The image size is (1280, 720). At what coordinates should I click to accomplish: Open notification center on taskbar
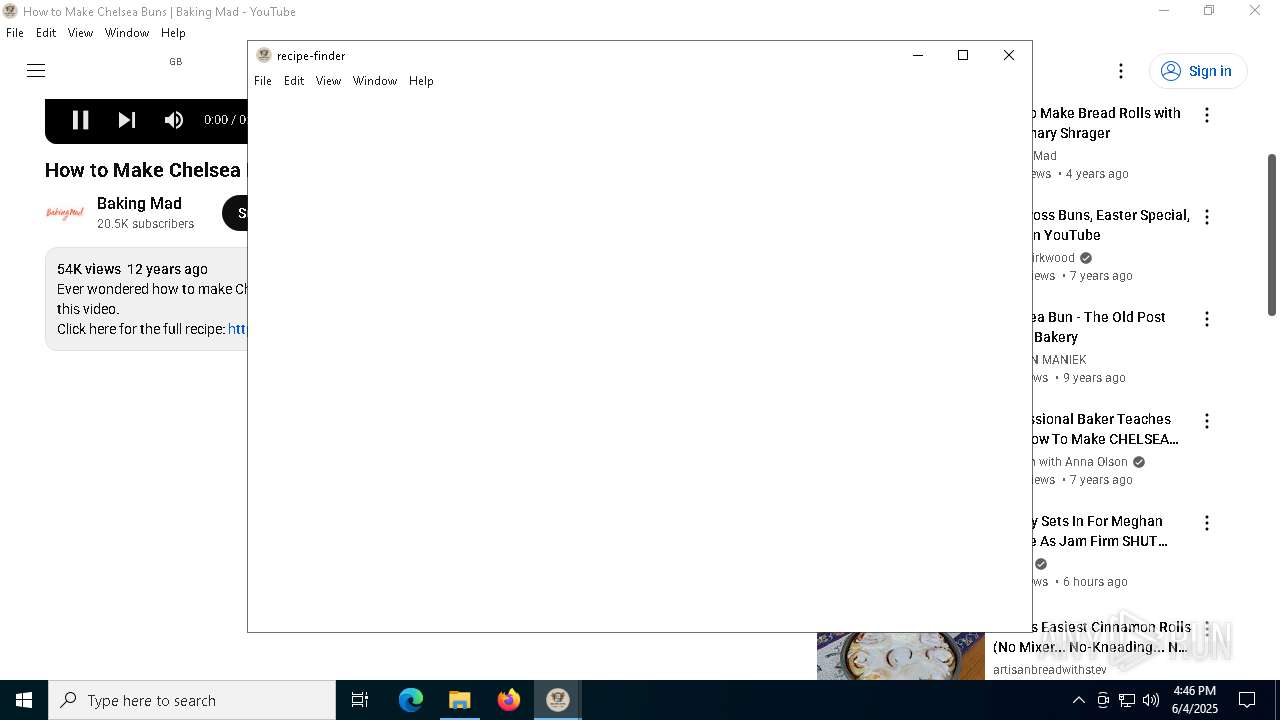(1247, 700)
